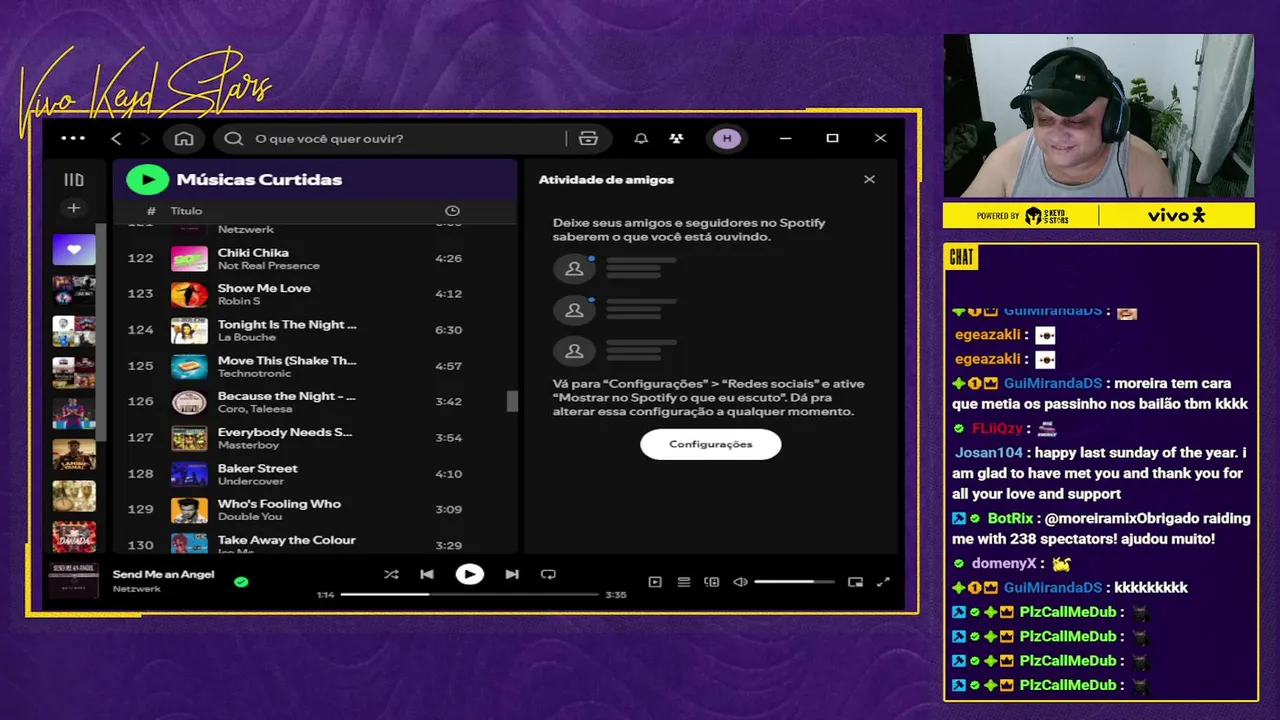Select the track Baker Street

[x=258, y=468]
